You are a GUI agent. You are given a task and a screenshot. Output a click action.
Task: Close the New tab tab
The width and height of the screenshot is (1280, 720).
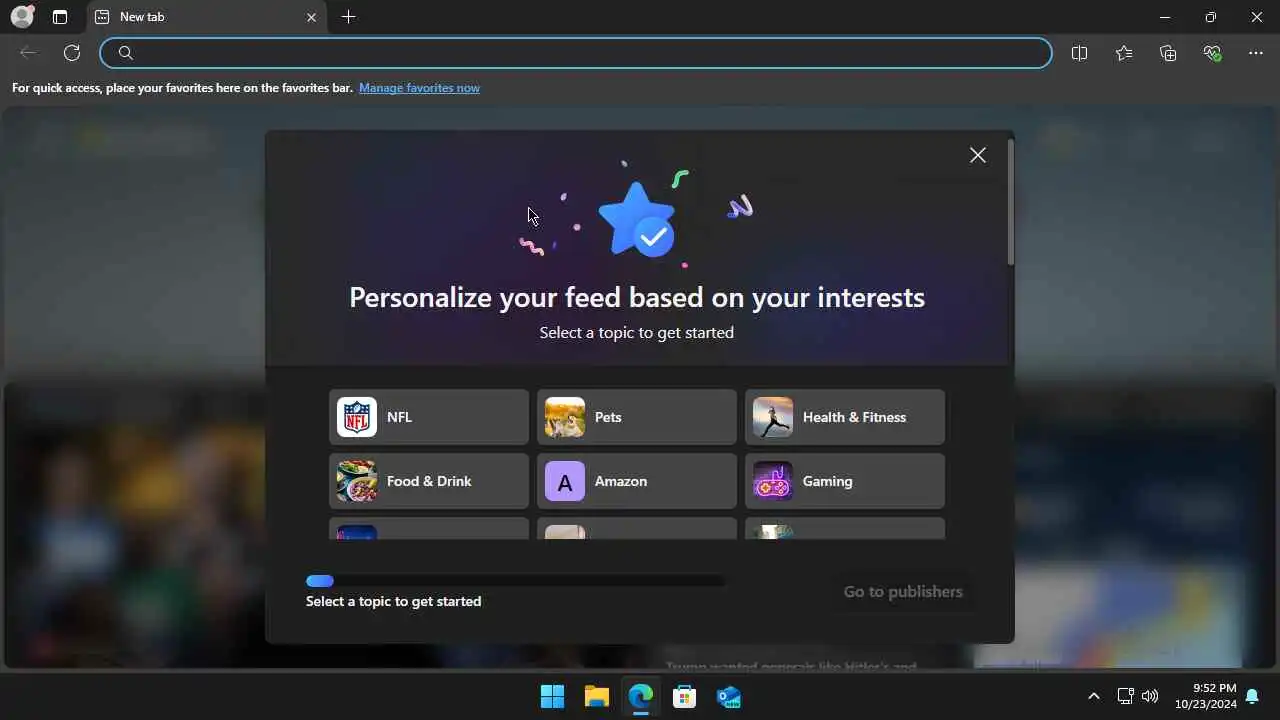pyautogui.click(x=311, y=17)
